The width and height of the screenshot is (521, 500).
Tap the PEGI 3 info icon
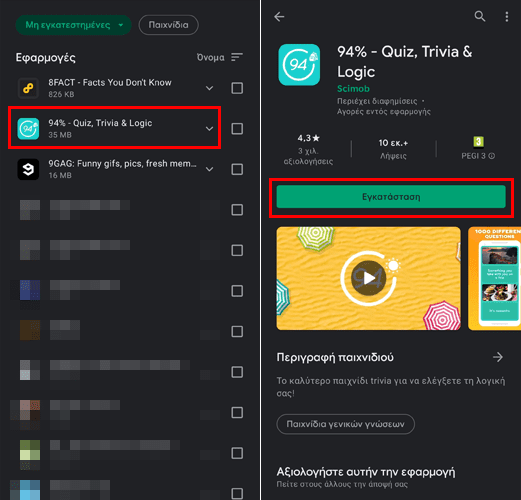[492, 156]
